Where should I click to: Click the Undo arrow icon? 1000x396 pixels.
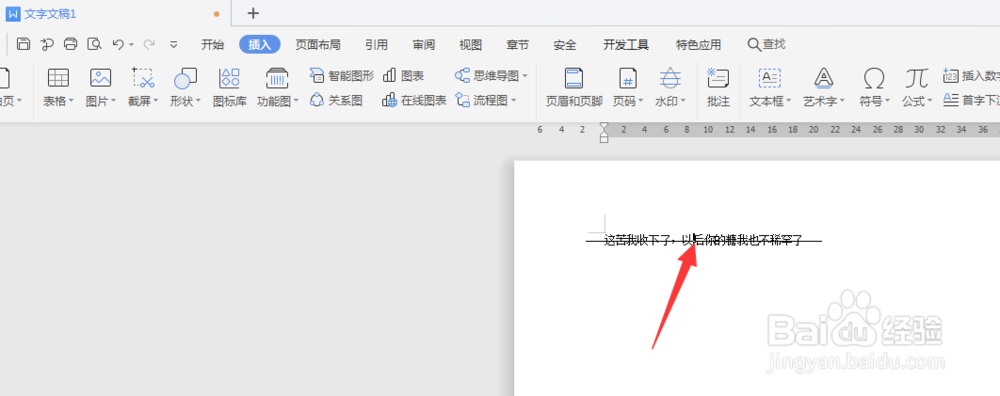[118, 44]
